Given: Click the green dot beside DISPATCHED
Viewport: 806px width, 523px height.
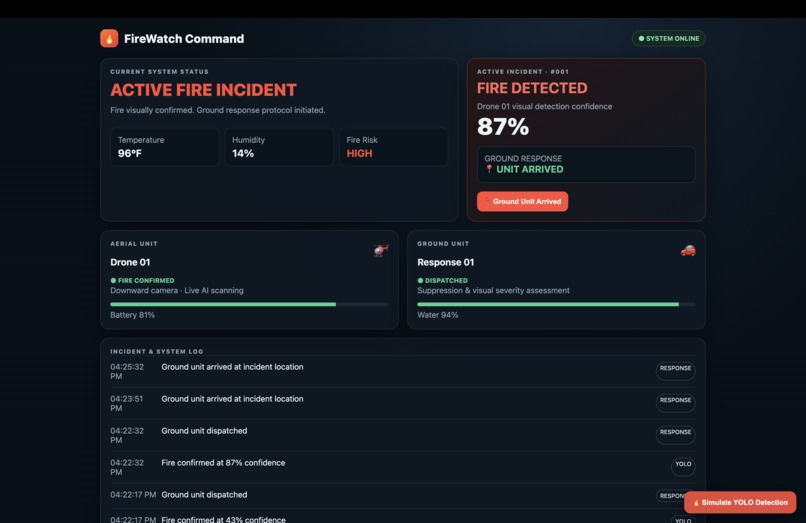Looking at the screenshot, I should pyautogui.click(x=420, y=280).
